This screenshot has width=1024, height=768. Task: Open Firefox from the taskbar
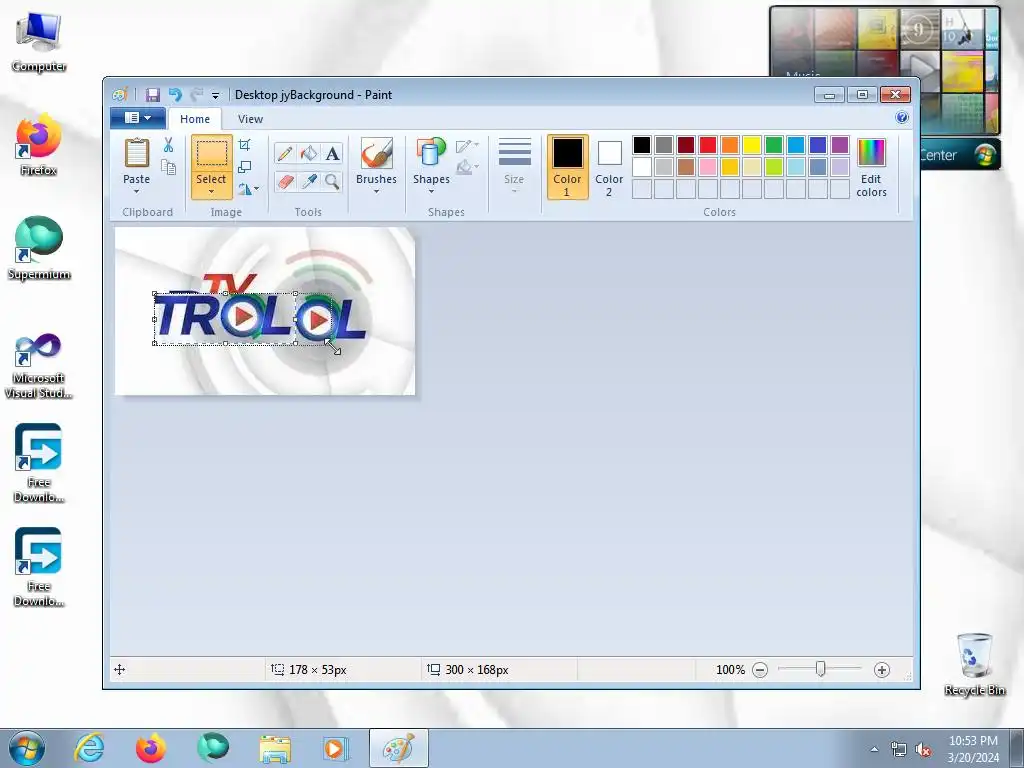151,748
